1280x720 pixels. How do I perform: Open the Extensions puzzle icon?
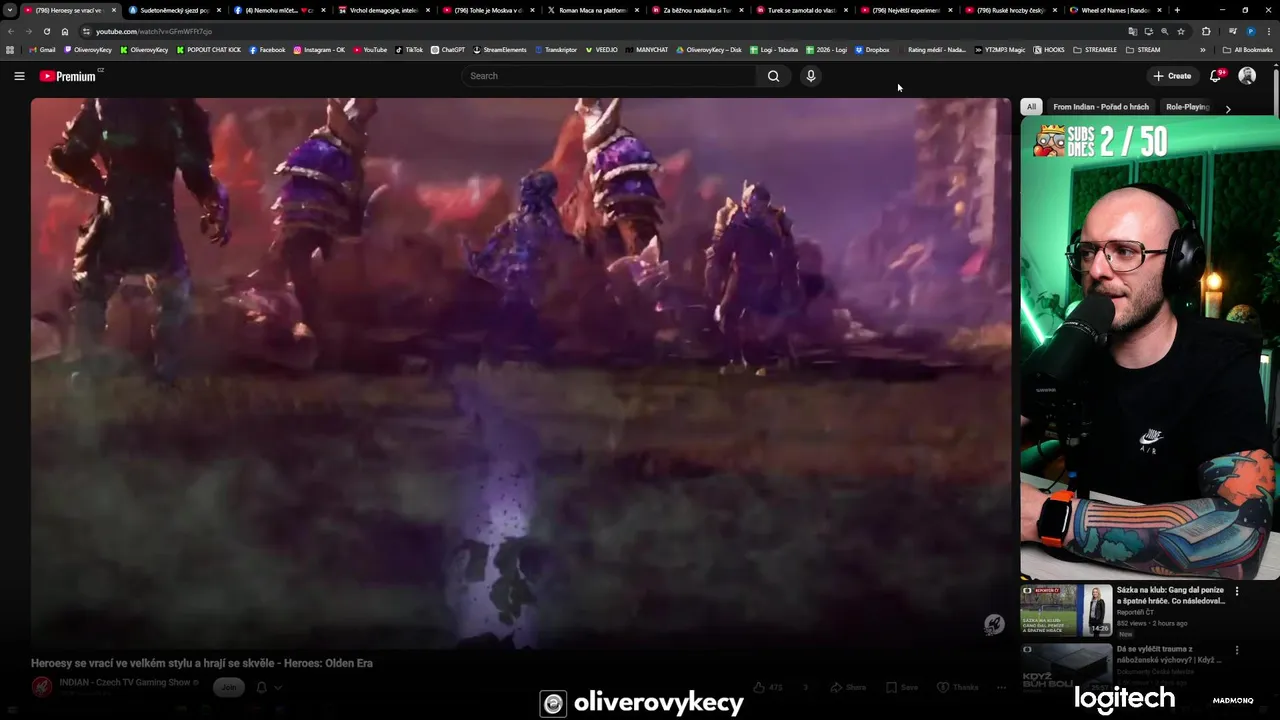(x=1206, y=32)
